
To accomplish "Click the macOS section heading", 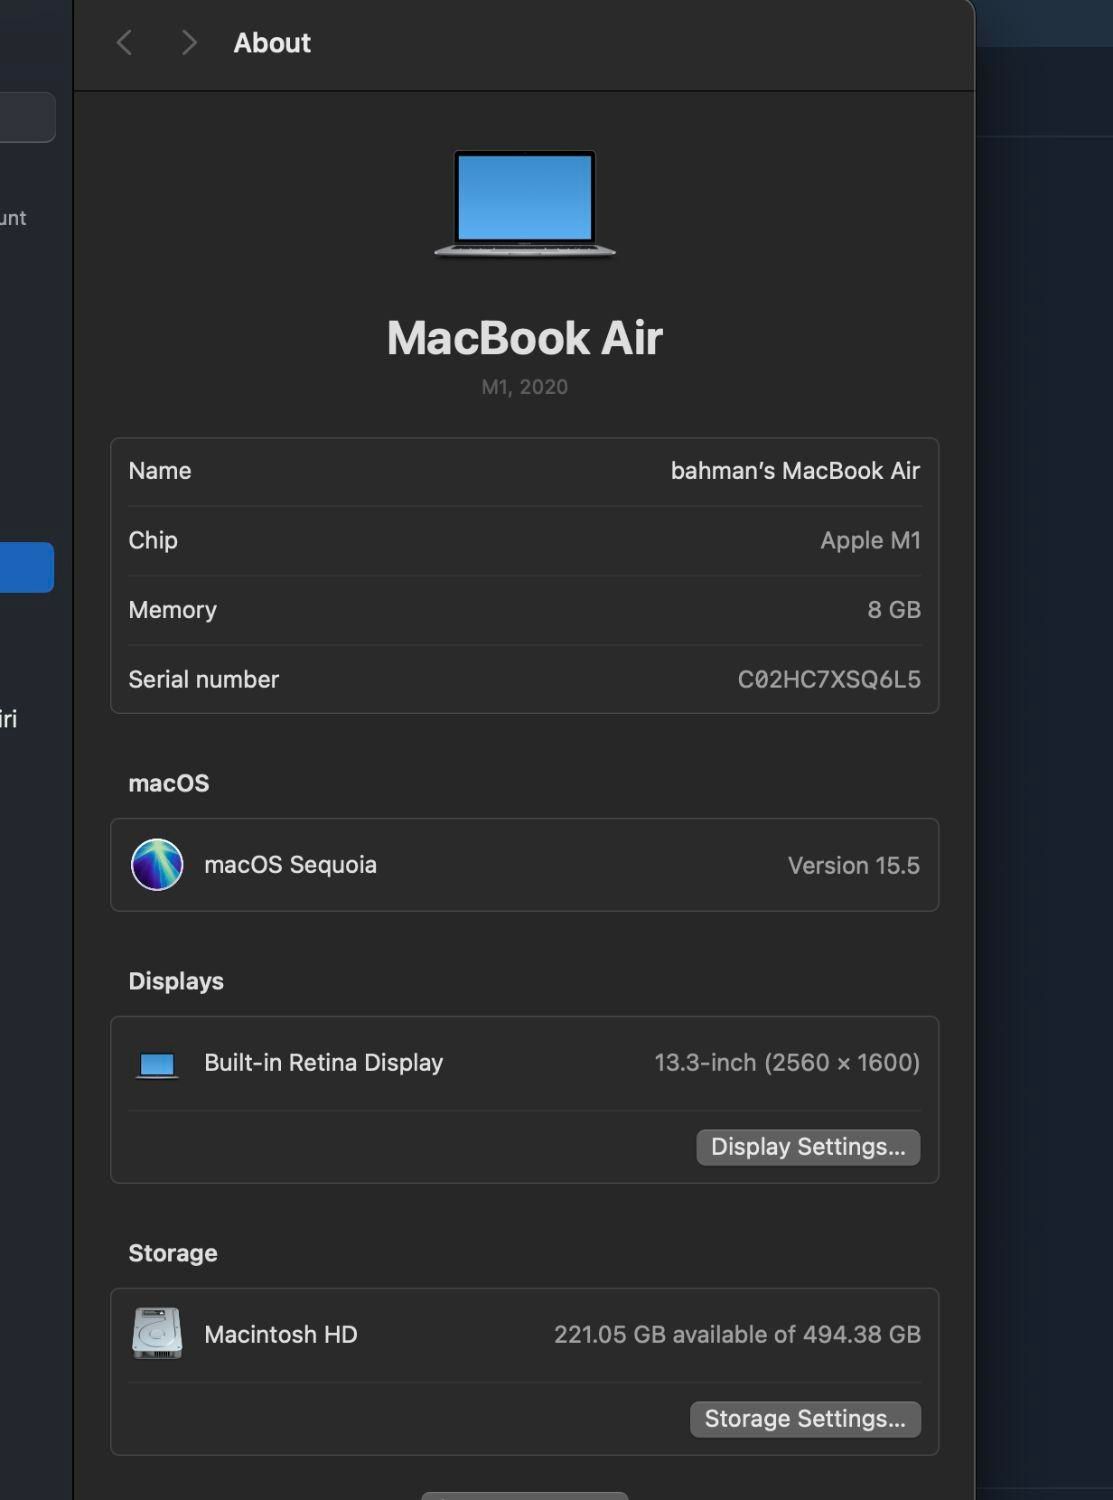I will [x=169, y=784].
